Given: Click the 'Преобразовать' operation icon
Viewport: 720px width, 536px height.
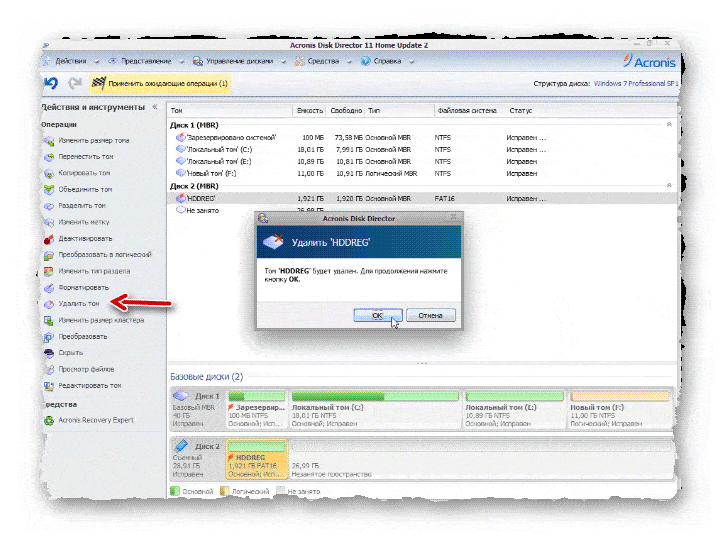Looking at the screenshot, I should [49, 337].
